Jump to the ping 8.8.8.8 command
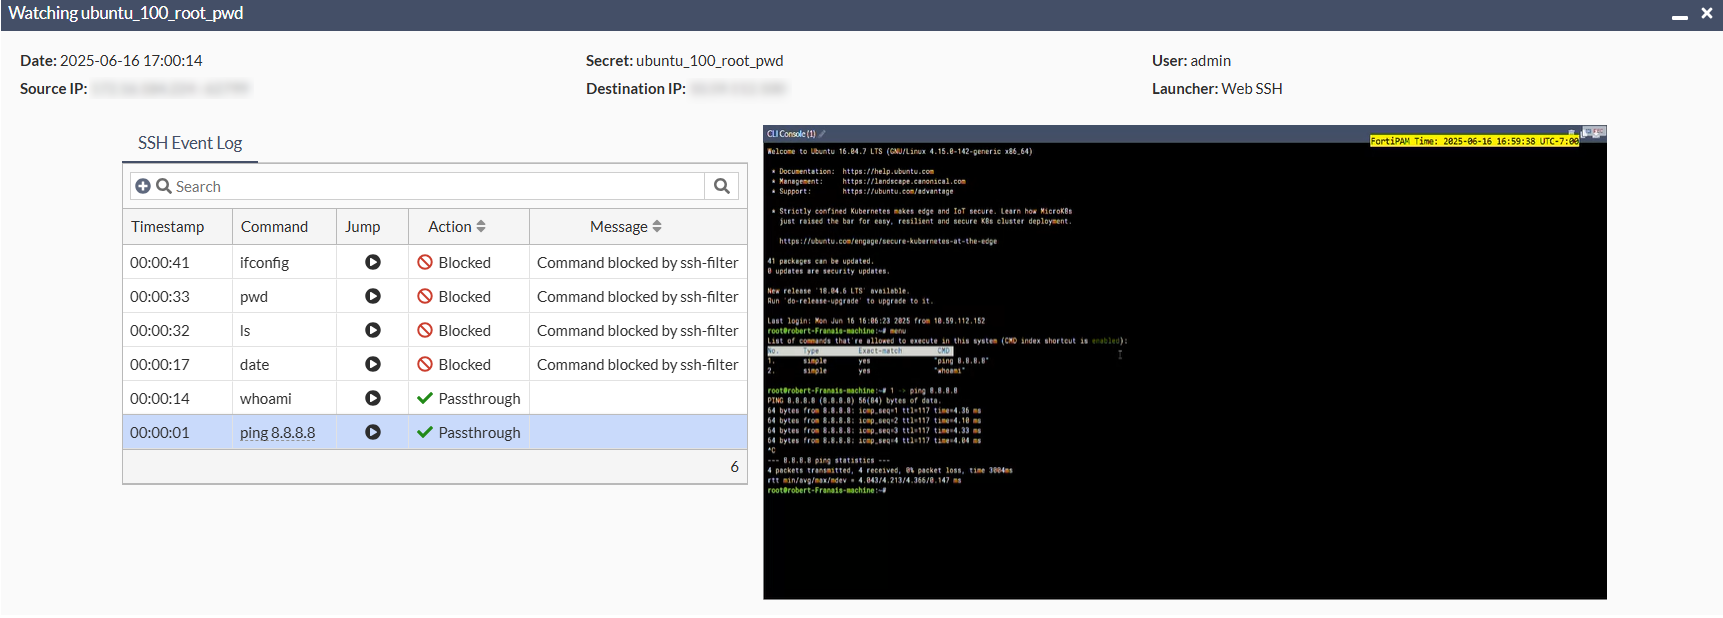 [372, 432]
